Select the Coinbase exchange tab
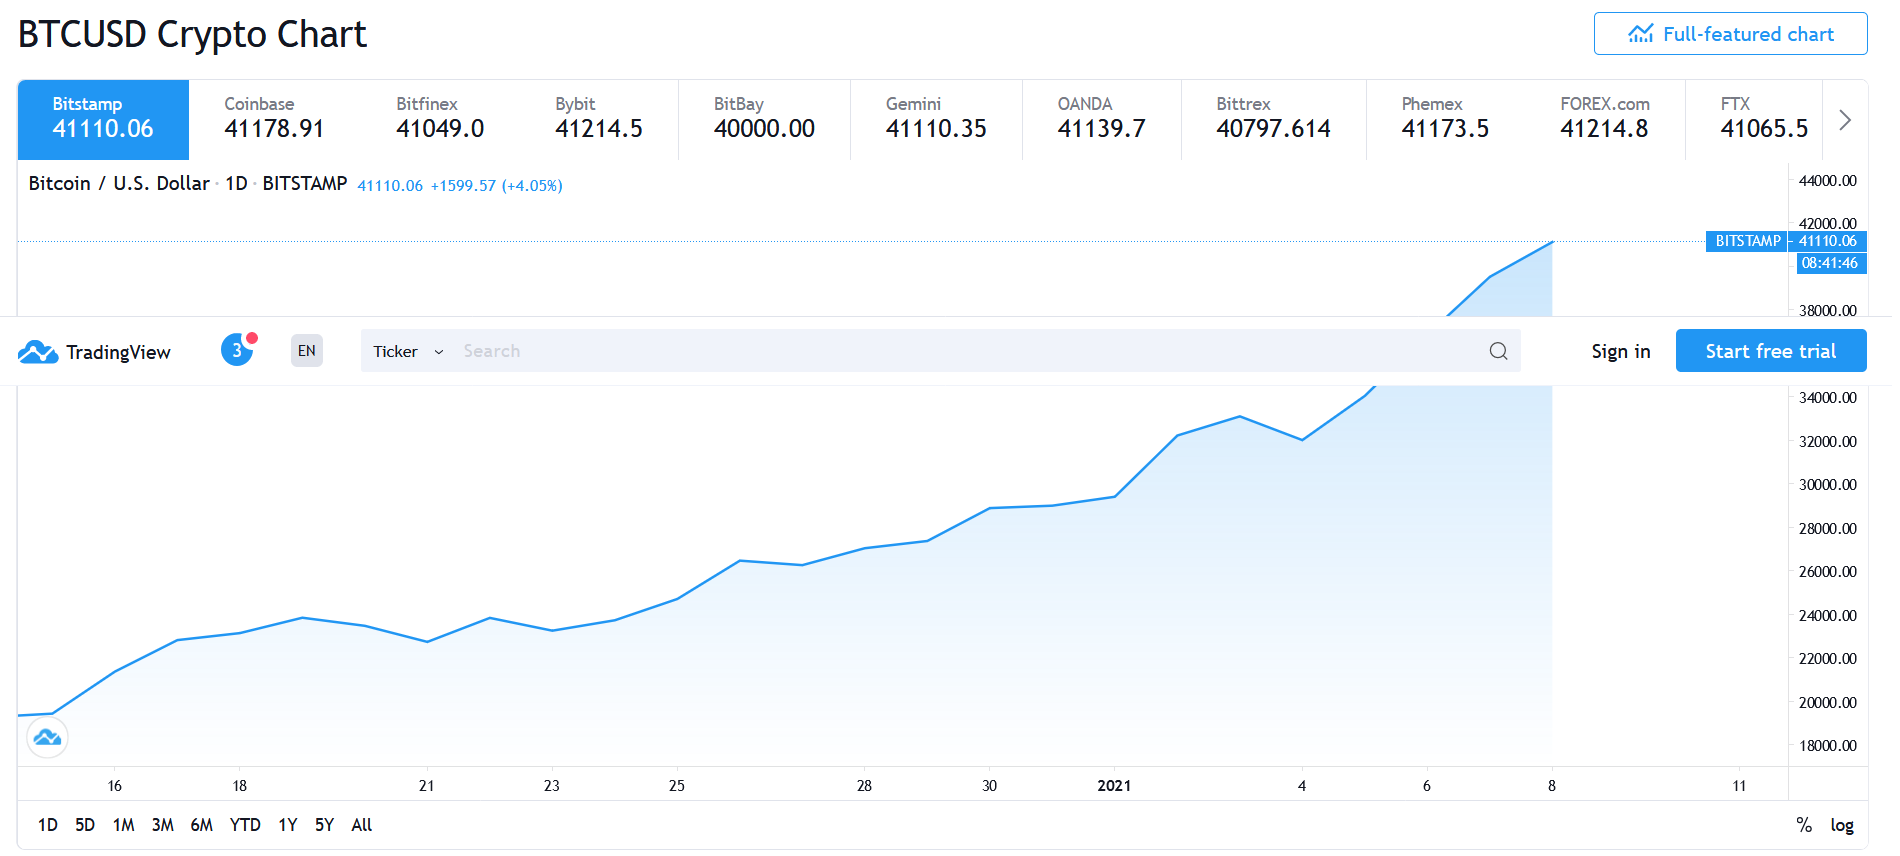Screen dimensions: 1900x856 [275, 120]
